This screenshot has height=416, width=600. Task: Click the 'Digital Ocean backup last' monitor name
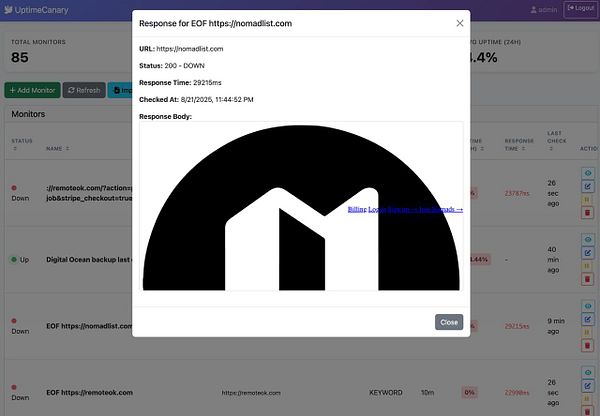88,259
